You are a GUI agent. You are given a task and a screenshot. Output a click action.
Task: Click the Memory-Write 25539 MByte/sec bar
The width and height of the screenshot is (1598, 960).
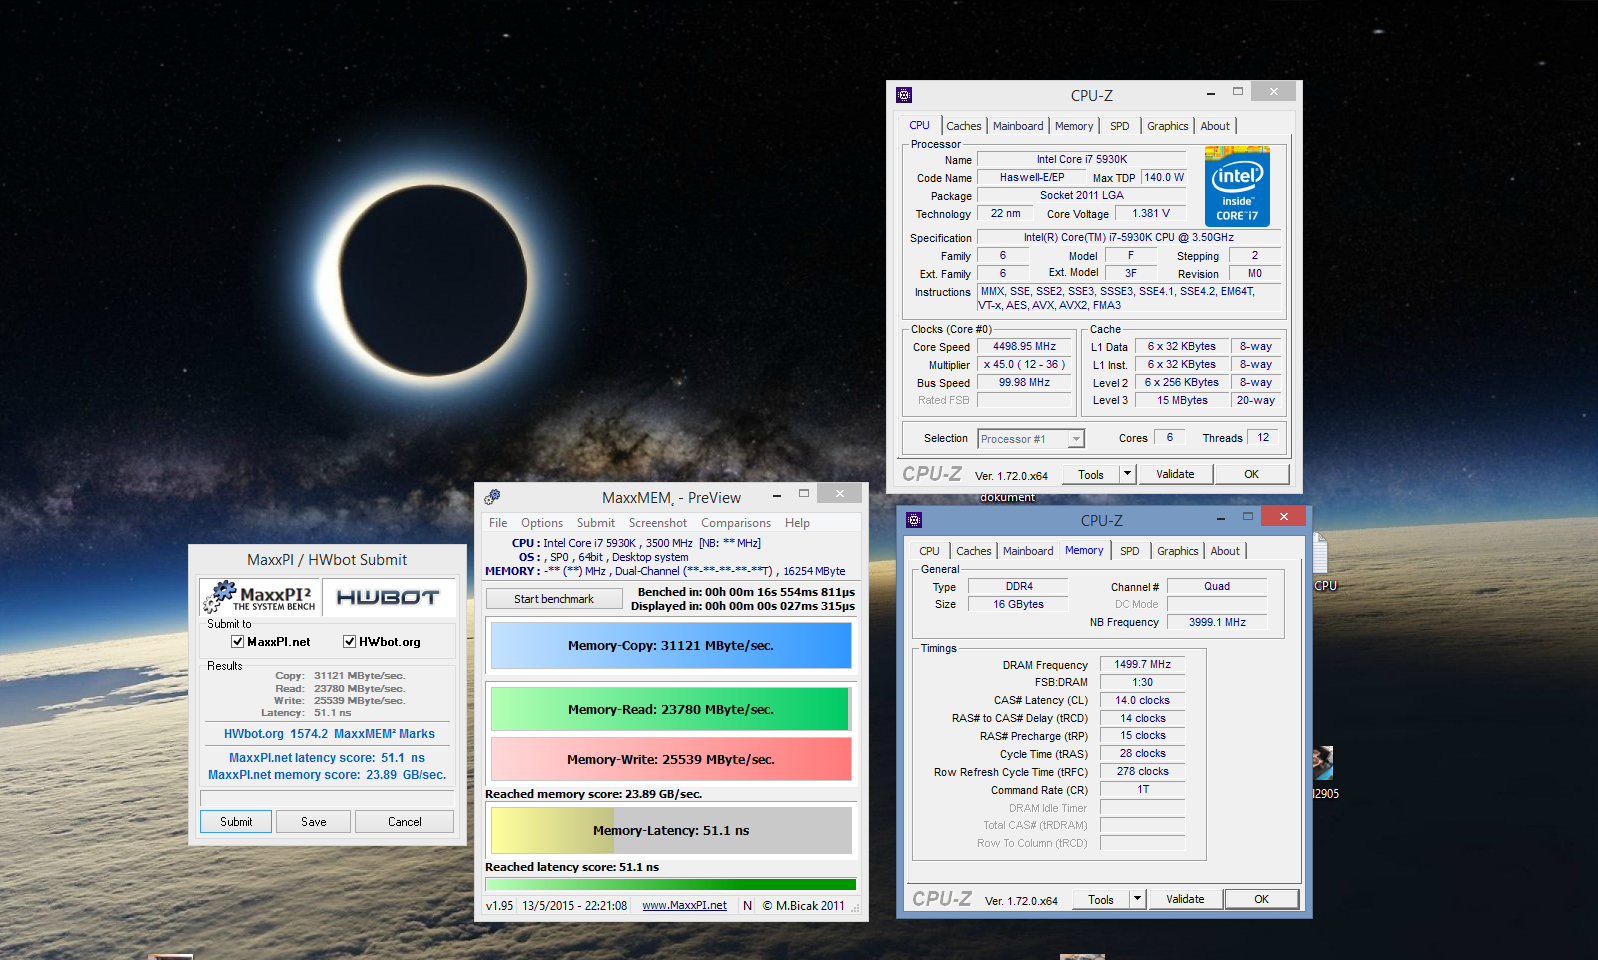point(671,759)
